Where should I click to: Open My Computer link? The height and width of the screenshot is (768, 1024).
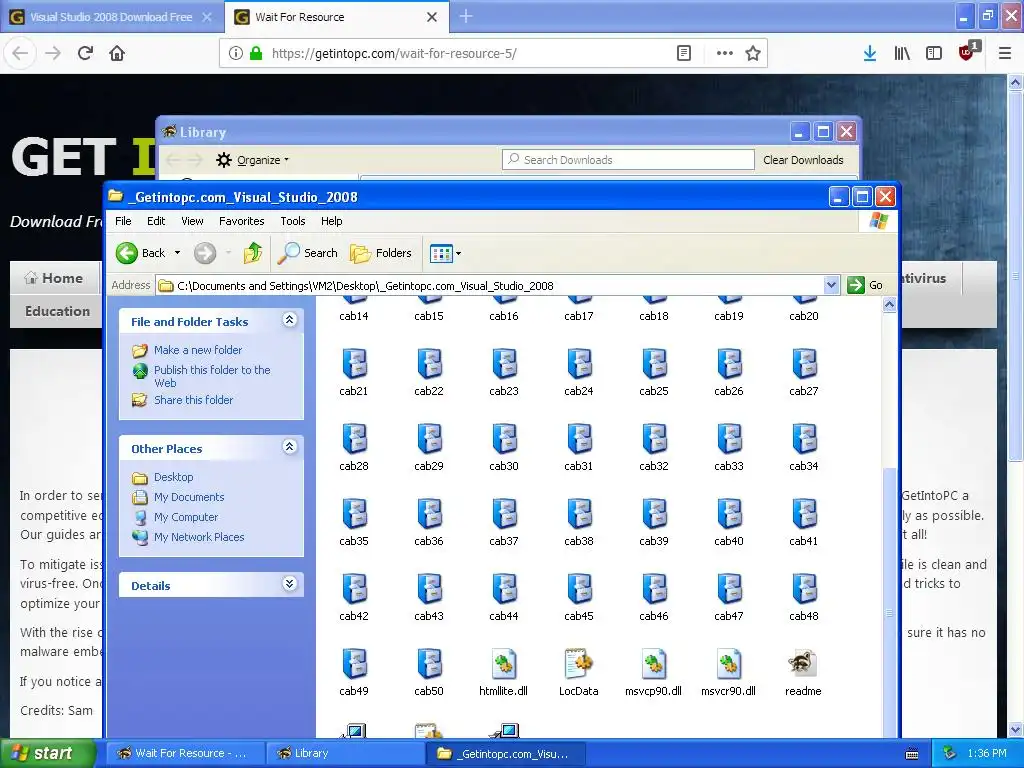[185, 517]
